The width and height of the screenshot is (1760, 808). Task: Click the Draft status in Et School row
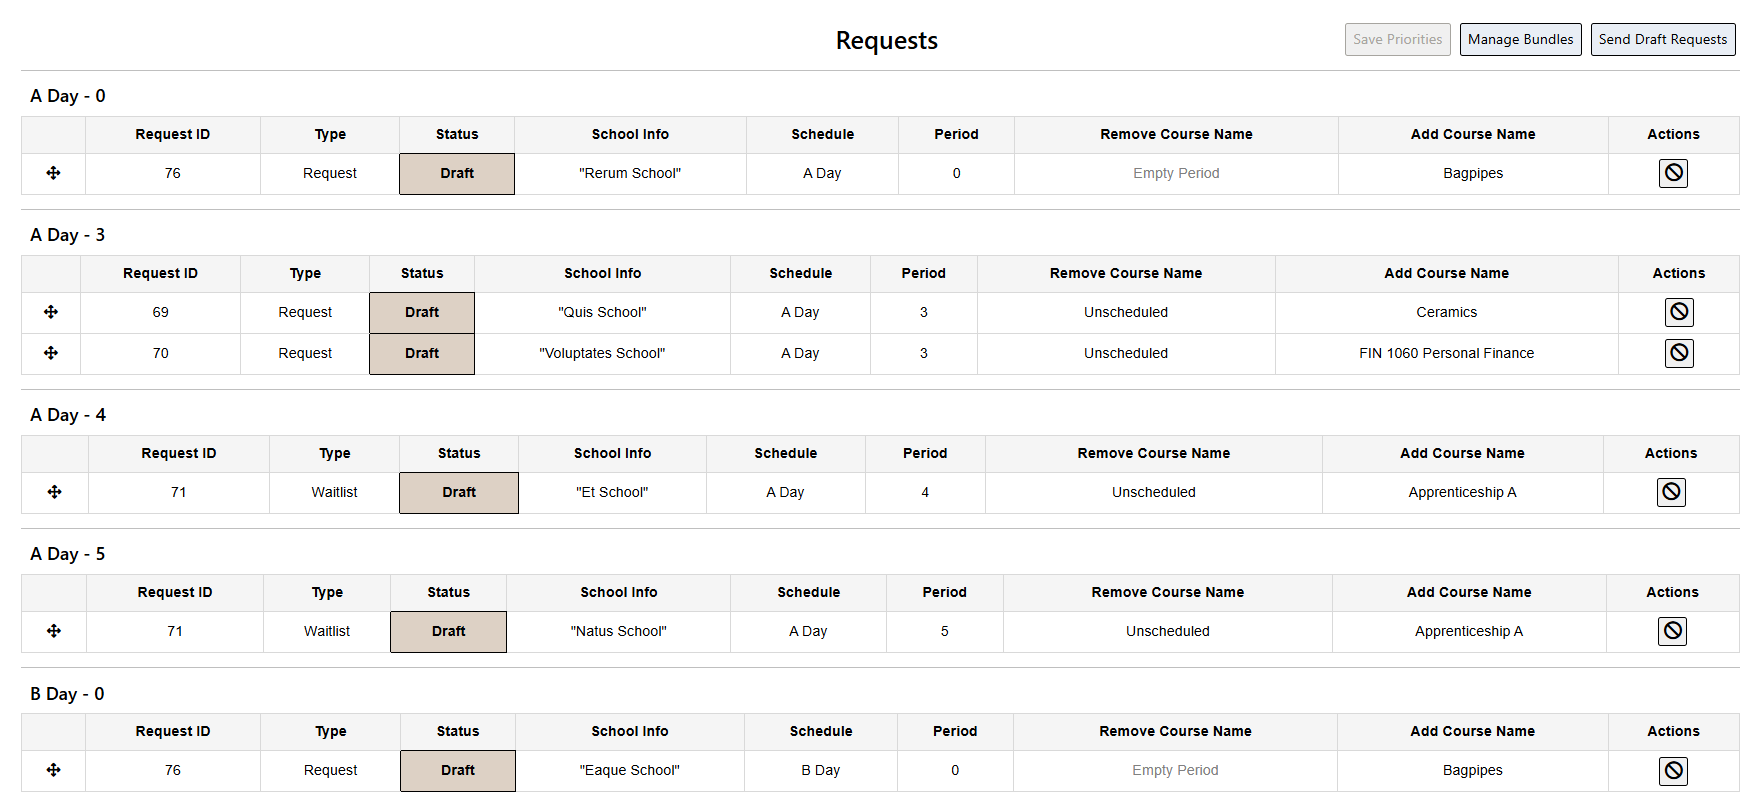tap(459, 493)
